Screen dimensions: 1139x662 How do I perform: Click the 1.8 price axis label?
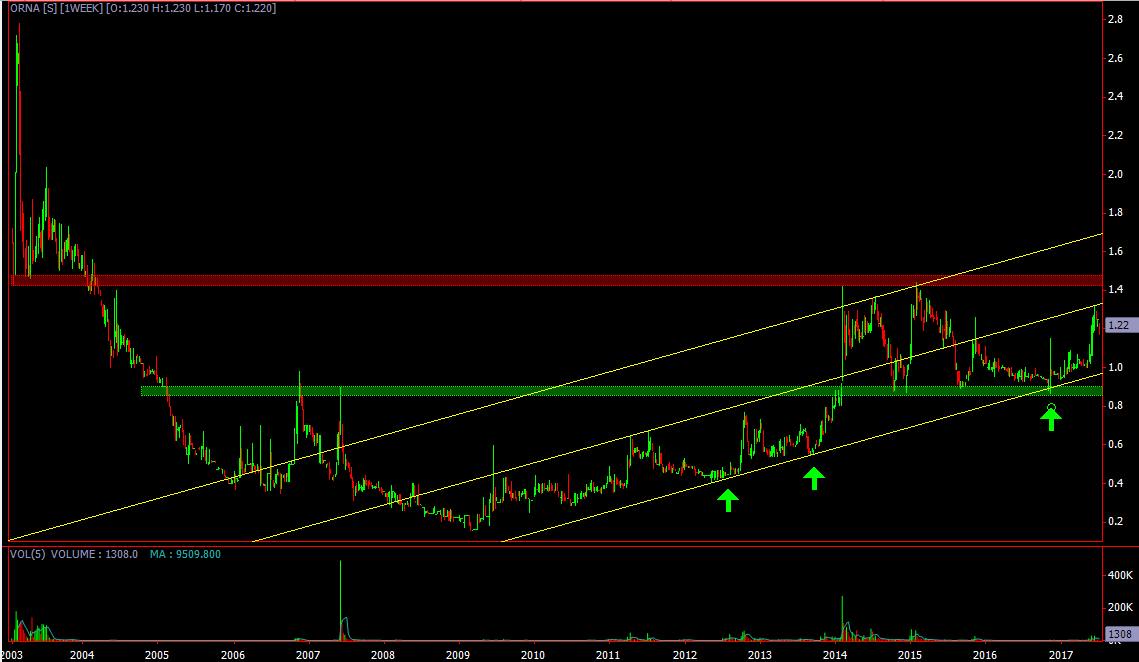[1115, 213]
